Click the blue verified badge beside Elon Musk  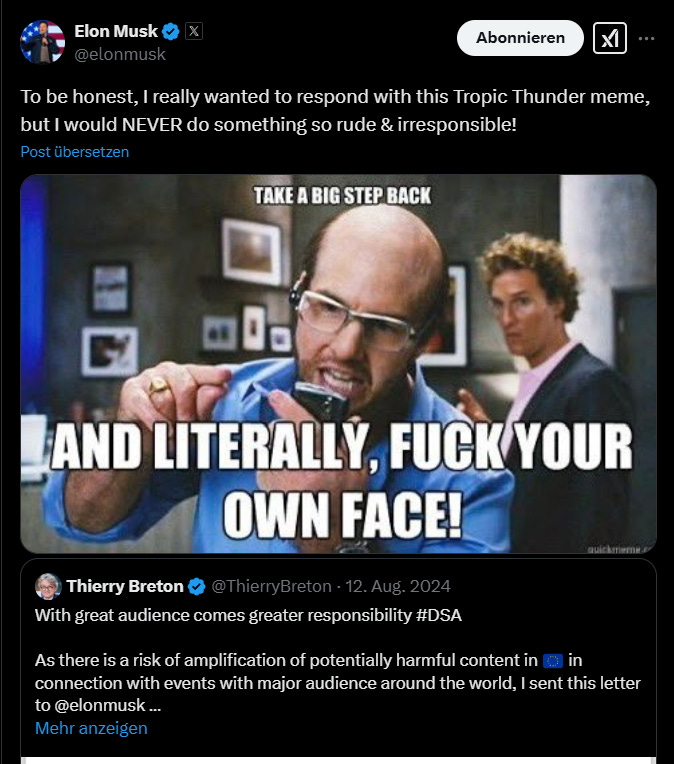[171, 32]
